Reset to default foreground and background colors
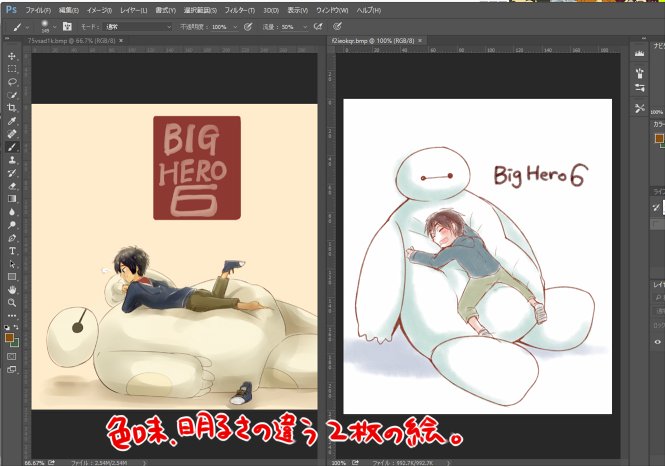 click(x=7, y=327)
